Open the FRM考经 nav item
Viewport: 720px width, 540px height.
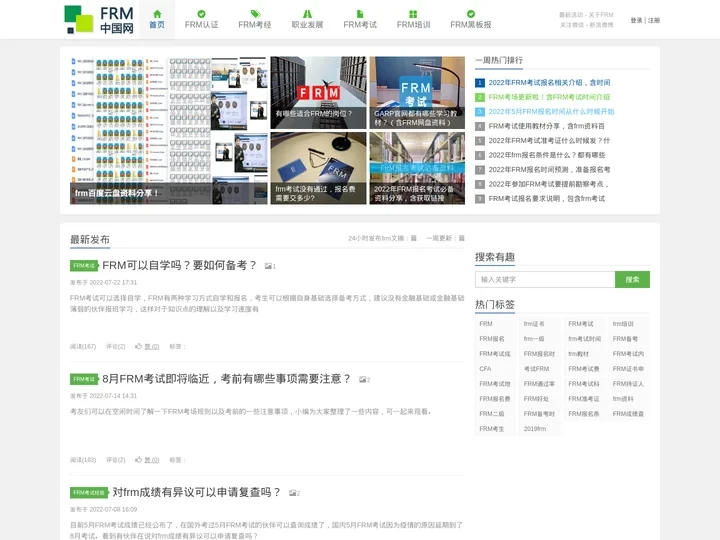[x=255, y=19]
